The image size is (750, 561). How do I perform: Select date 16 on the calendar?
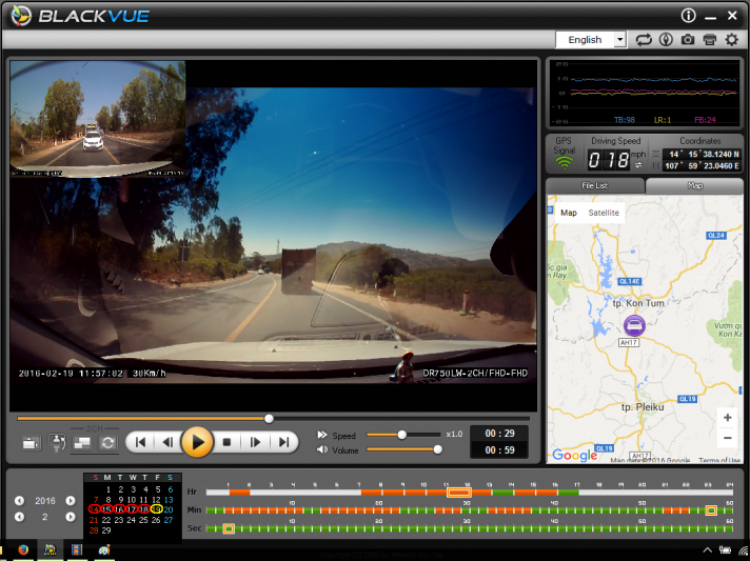pyautogui.click(x=120, y=509)
